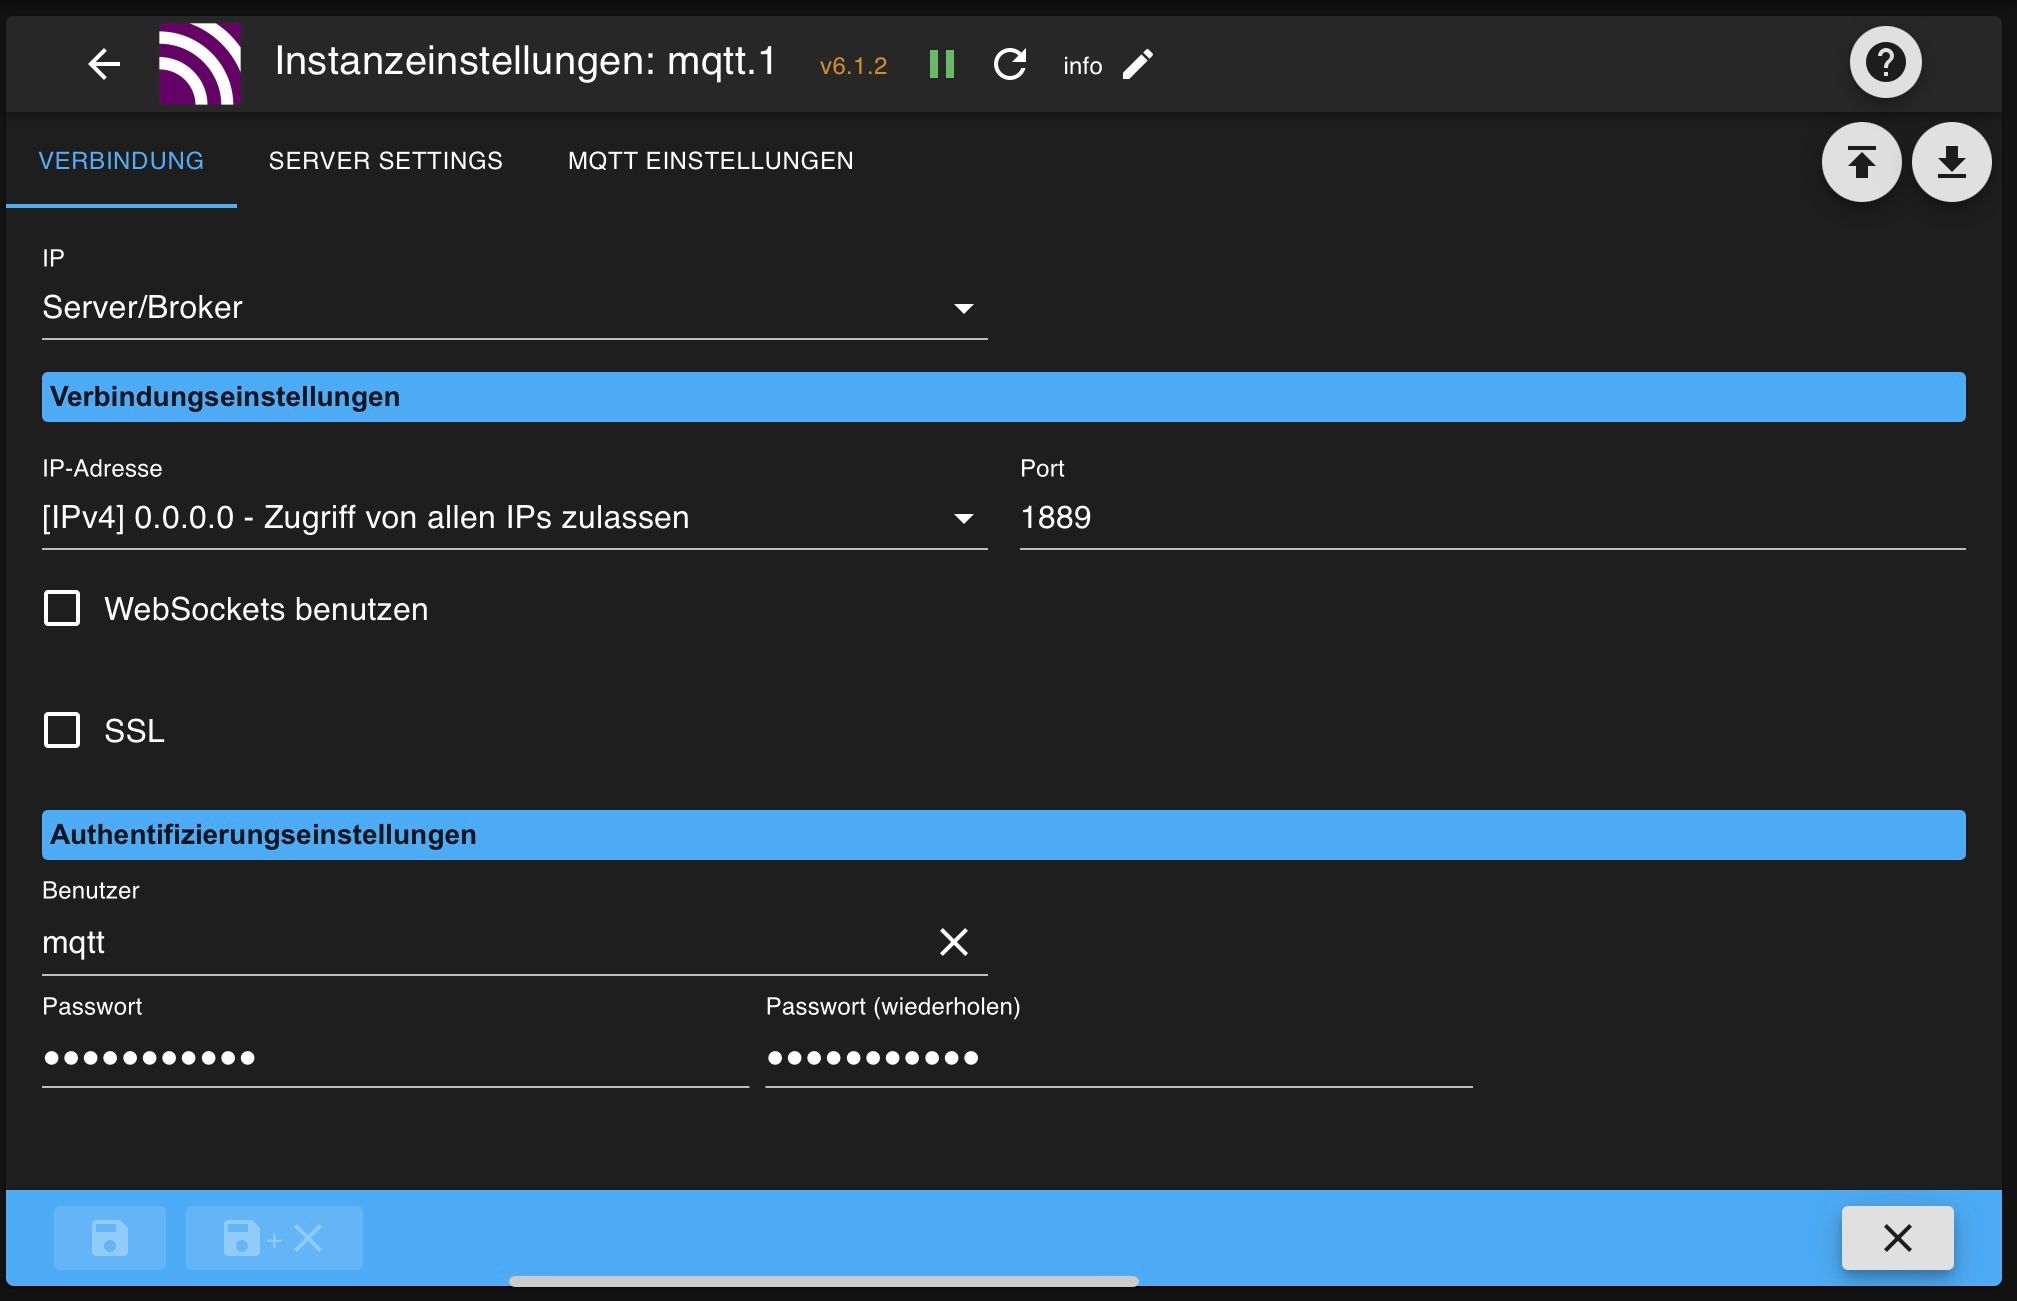Viewport: 2017px width, 1301px height.
Task: Enable WebSockets benutzen checkbox
Action: tap(62, 608)
